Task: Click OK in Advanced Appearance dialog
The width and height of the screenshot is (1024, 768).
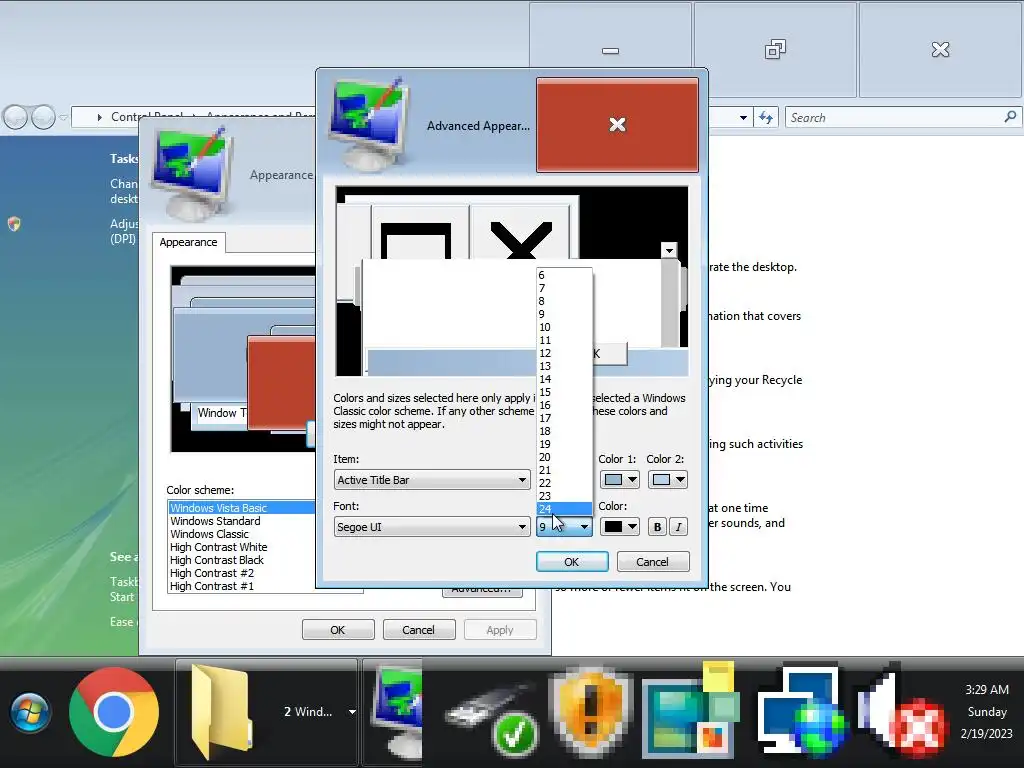Action: [x=572, y=562]
